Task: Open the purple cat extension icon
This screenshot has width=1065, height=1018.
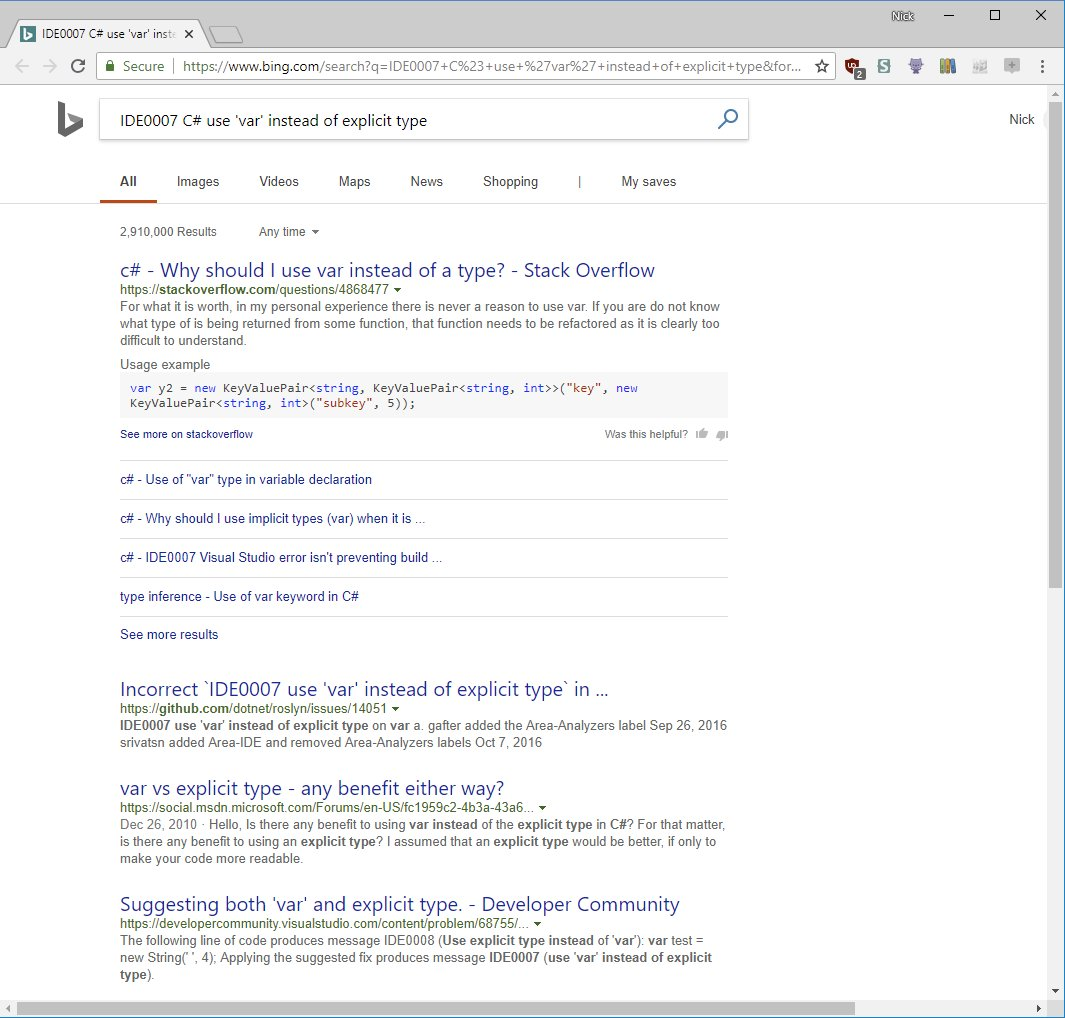Action: coord(916,66)
